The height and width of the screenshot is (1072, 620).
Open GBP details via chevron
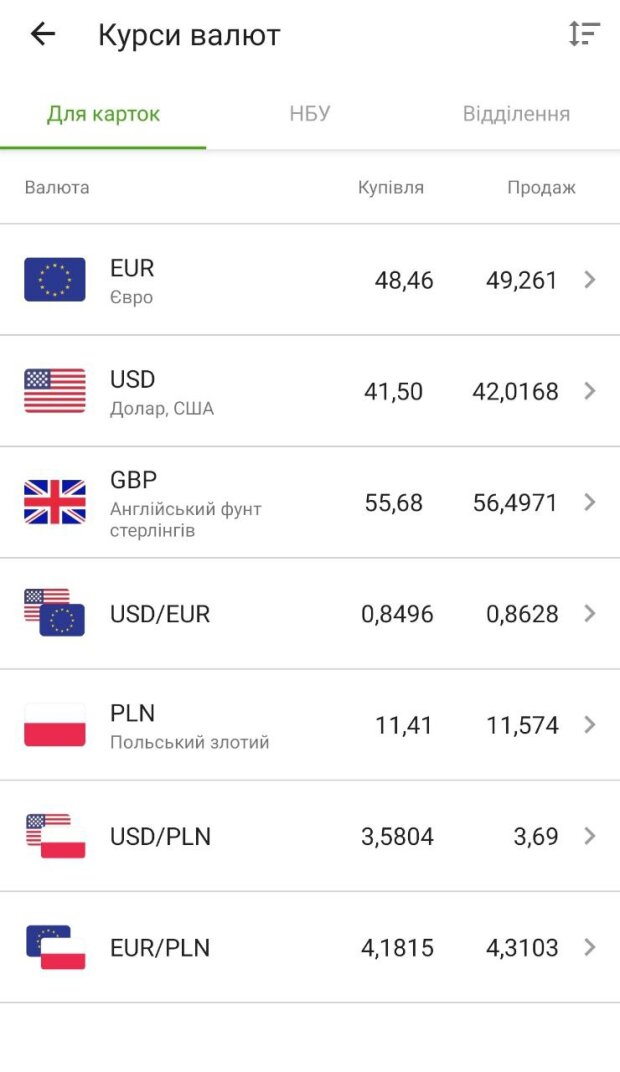pos(589,502)
